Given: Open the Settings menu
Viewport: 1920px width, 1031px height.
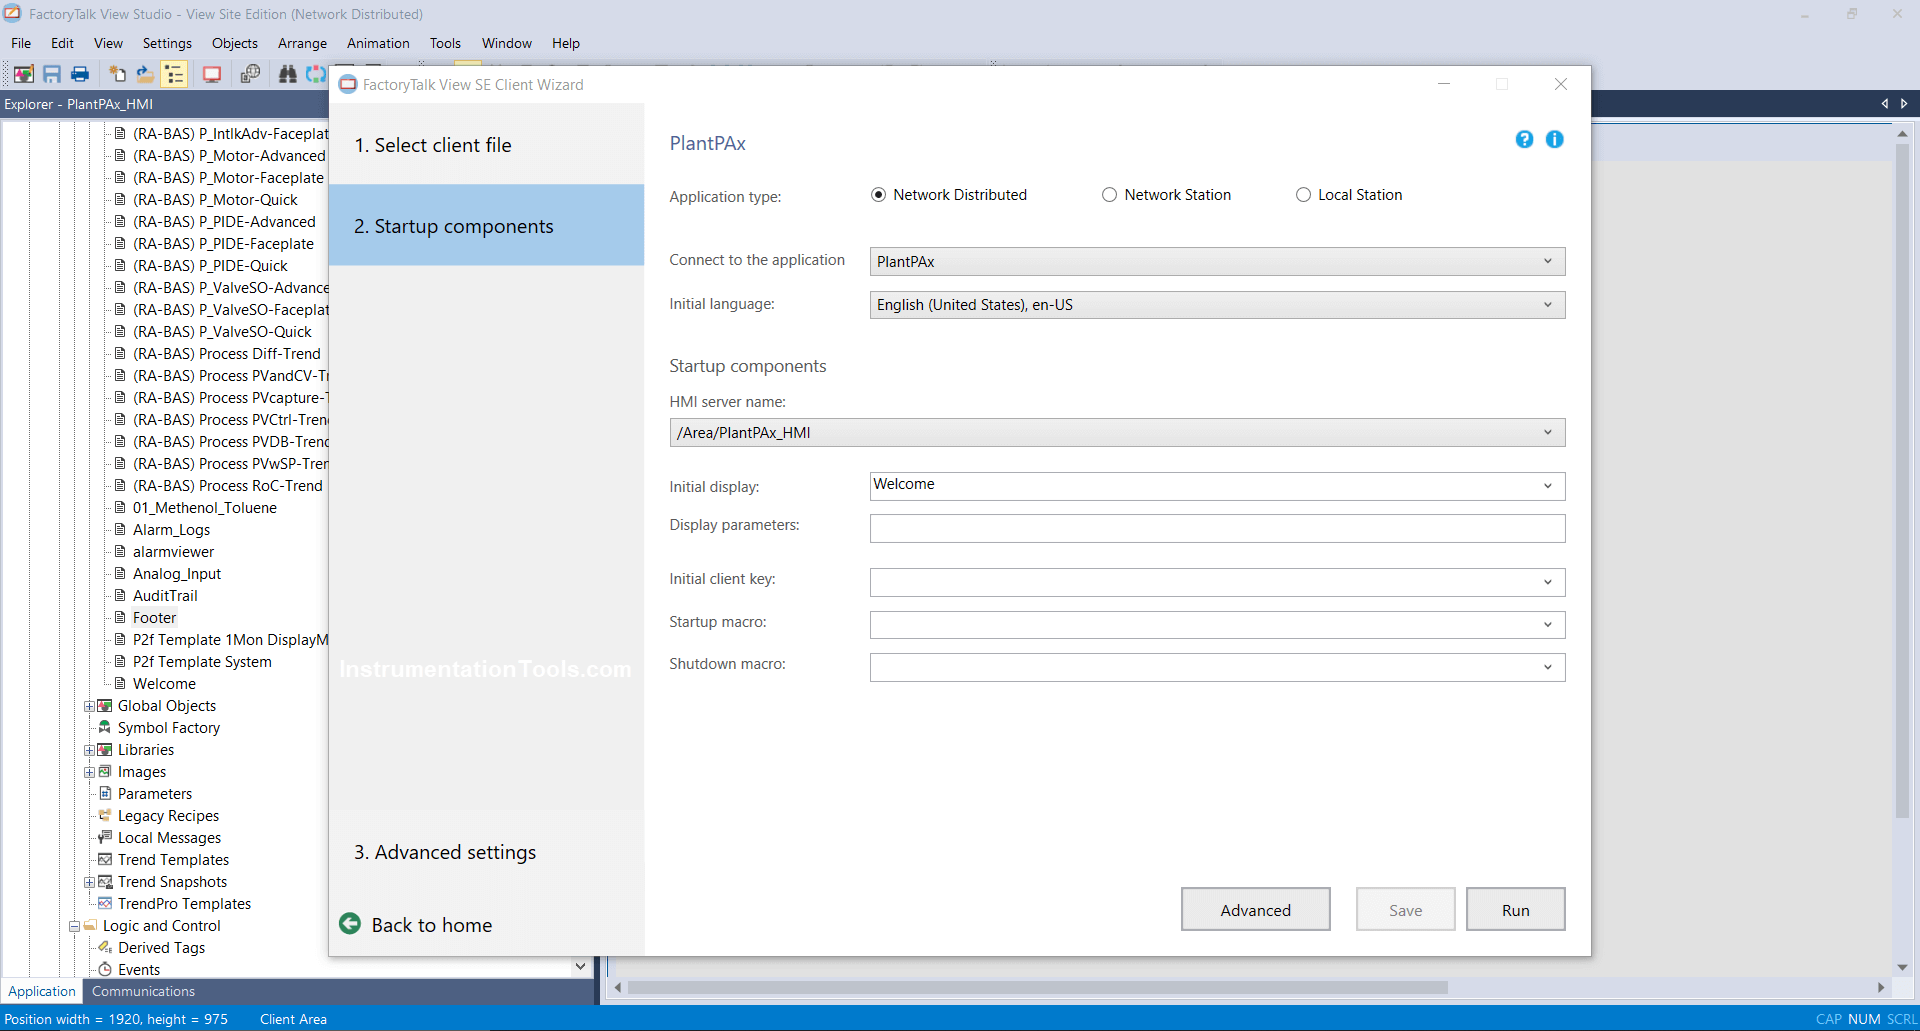Looking at the screenshot, I should [167, 43].
